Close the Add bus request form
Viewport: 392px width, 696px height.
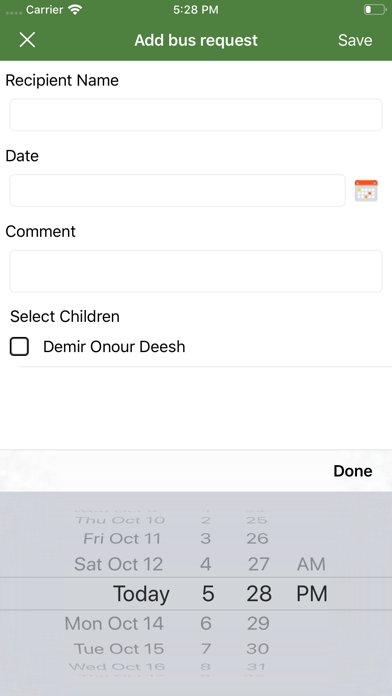(27, 40)
